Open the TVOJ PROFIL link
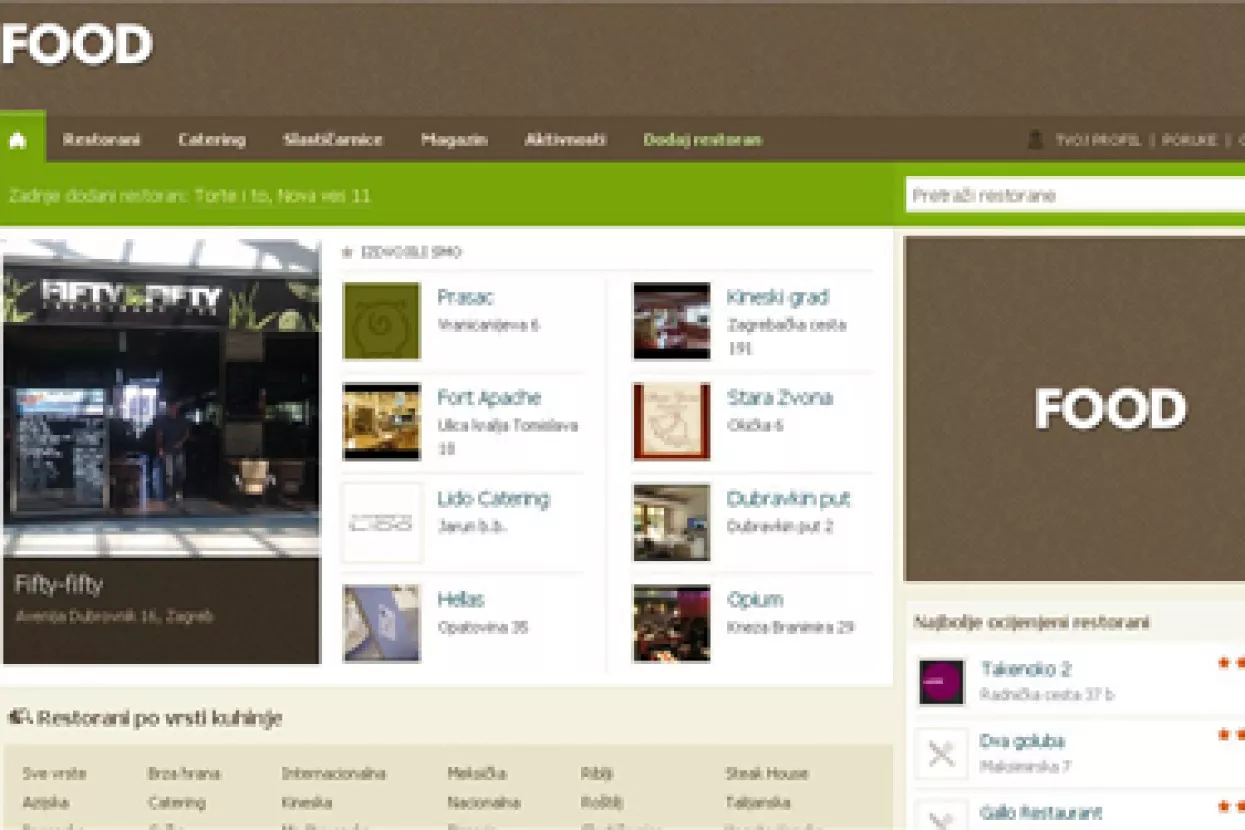This screenshot has width=1245, height=830. coord(1098,141)
